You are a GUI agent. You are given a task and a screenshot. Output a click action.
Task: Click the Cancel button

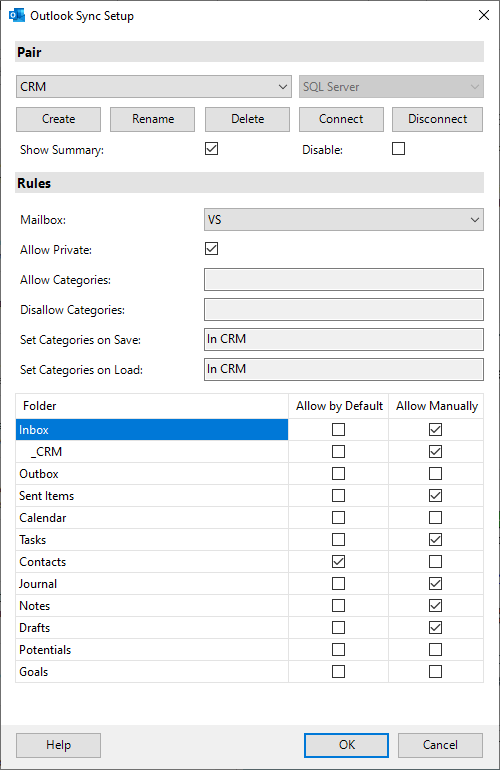[440, 745]
